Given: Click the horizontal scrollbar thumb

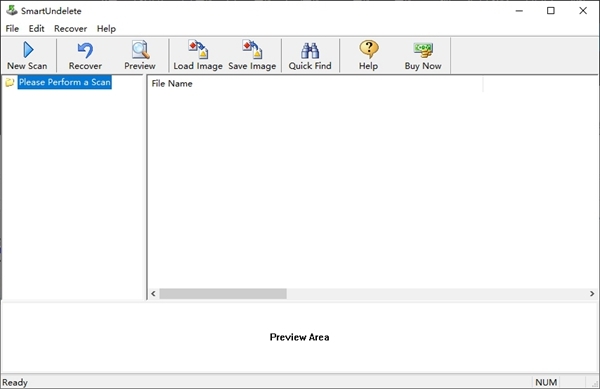Looking at the screenshot, I should (x=223, y=294).
